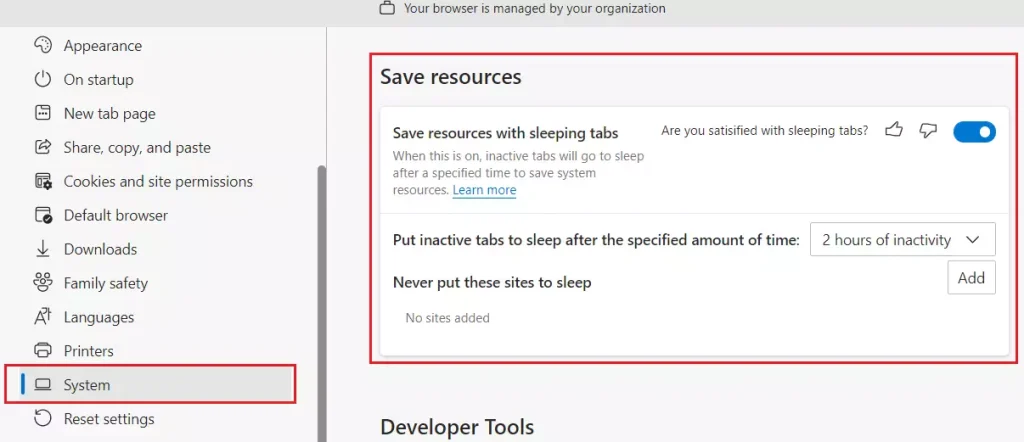1024x442 pixels.
Task: Open Appearance settings
Action: click(x=103, y=46)
